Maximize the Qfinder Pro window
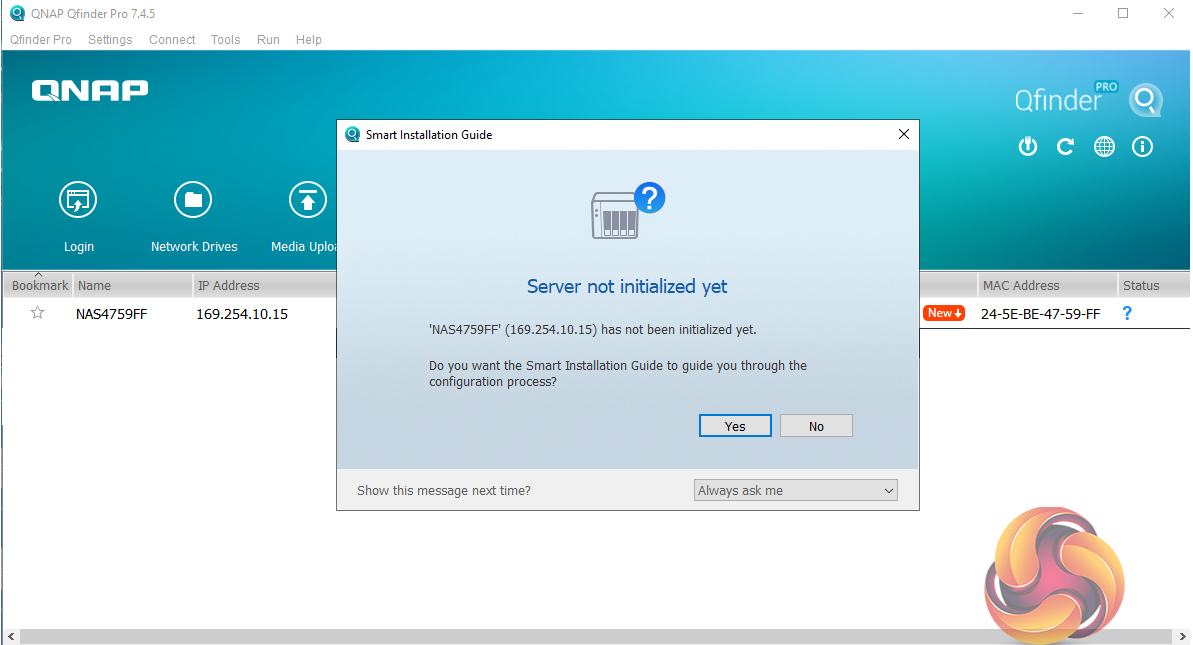1193x645 pixels. [x=1123, y=14]
